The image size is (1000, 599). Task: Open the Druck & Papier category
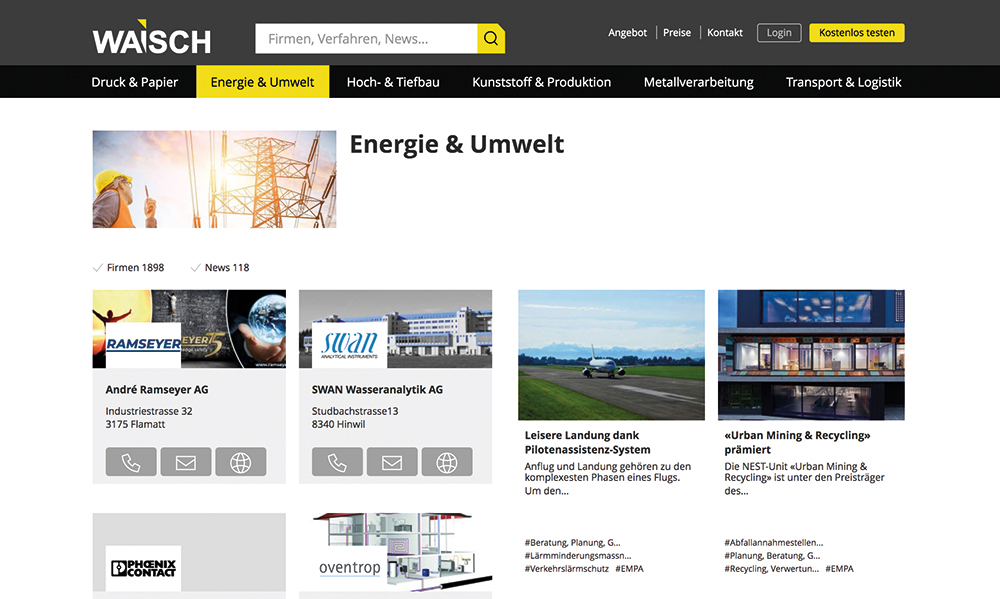[x=135, y=82]
